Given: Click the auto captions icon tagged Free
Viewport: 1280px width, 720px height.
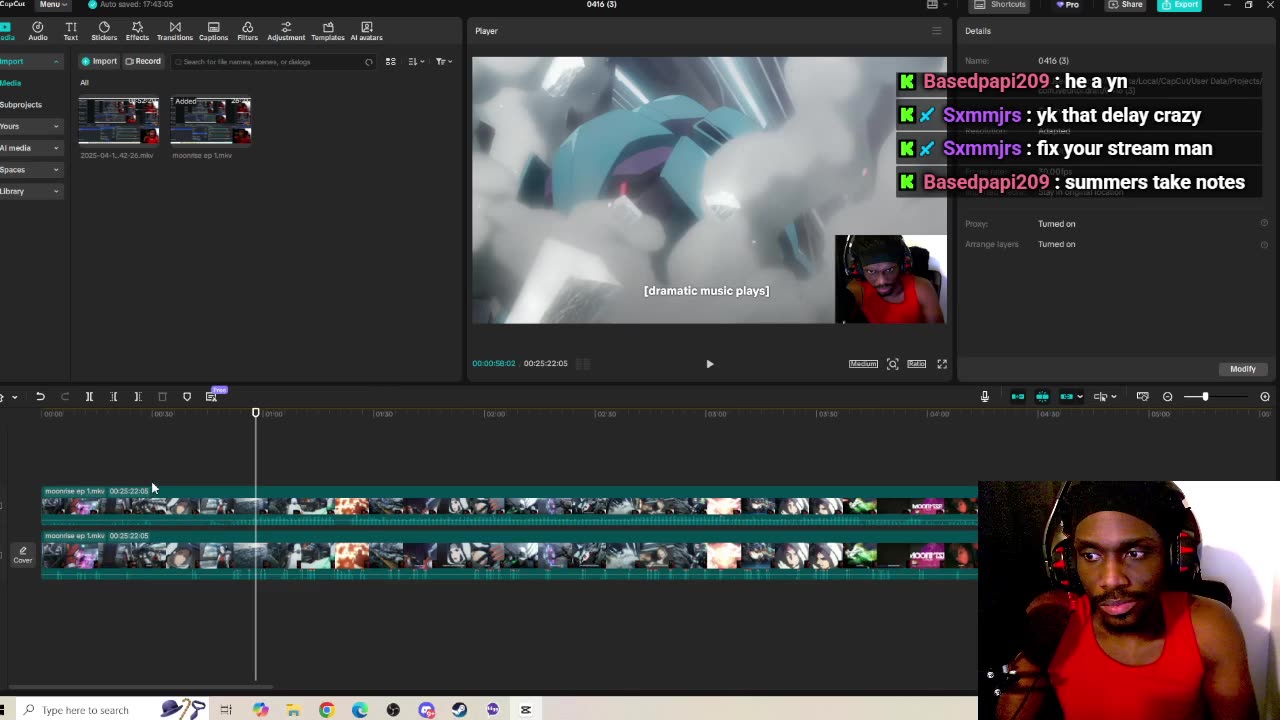Looking at the screenshot, I should click(x=212, y=396).
